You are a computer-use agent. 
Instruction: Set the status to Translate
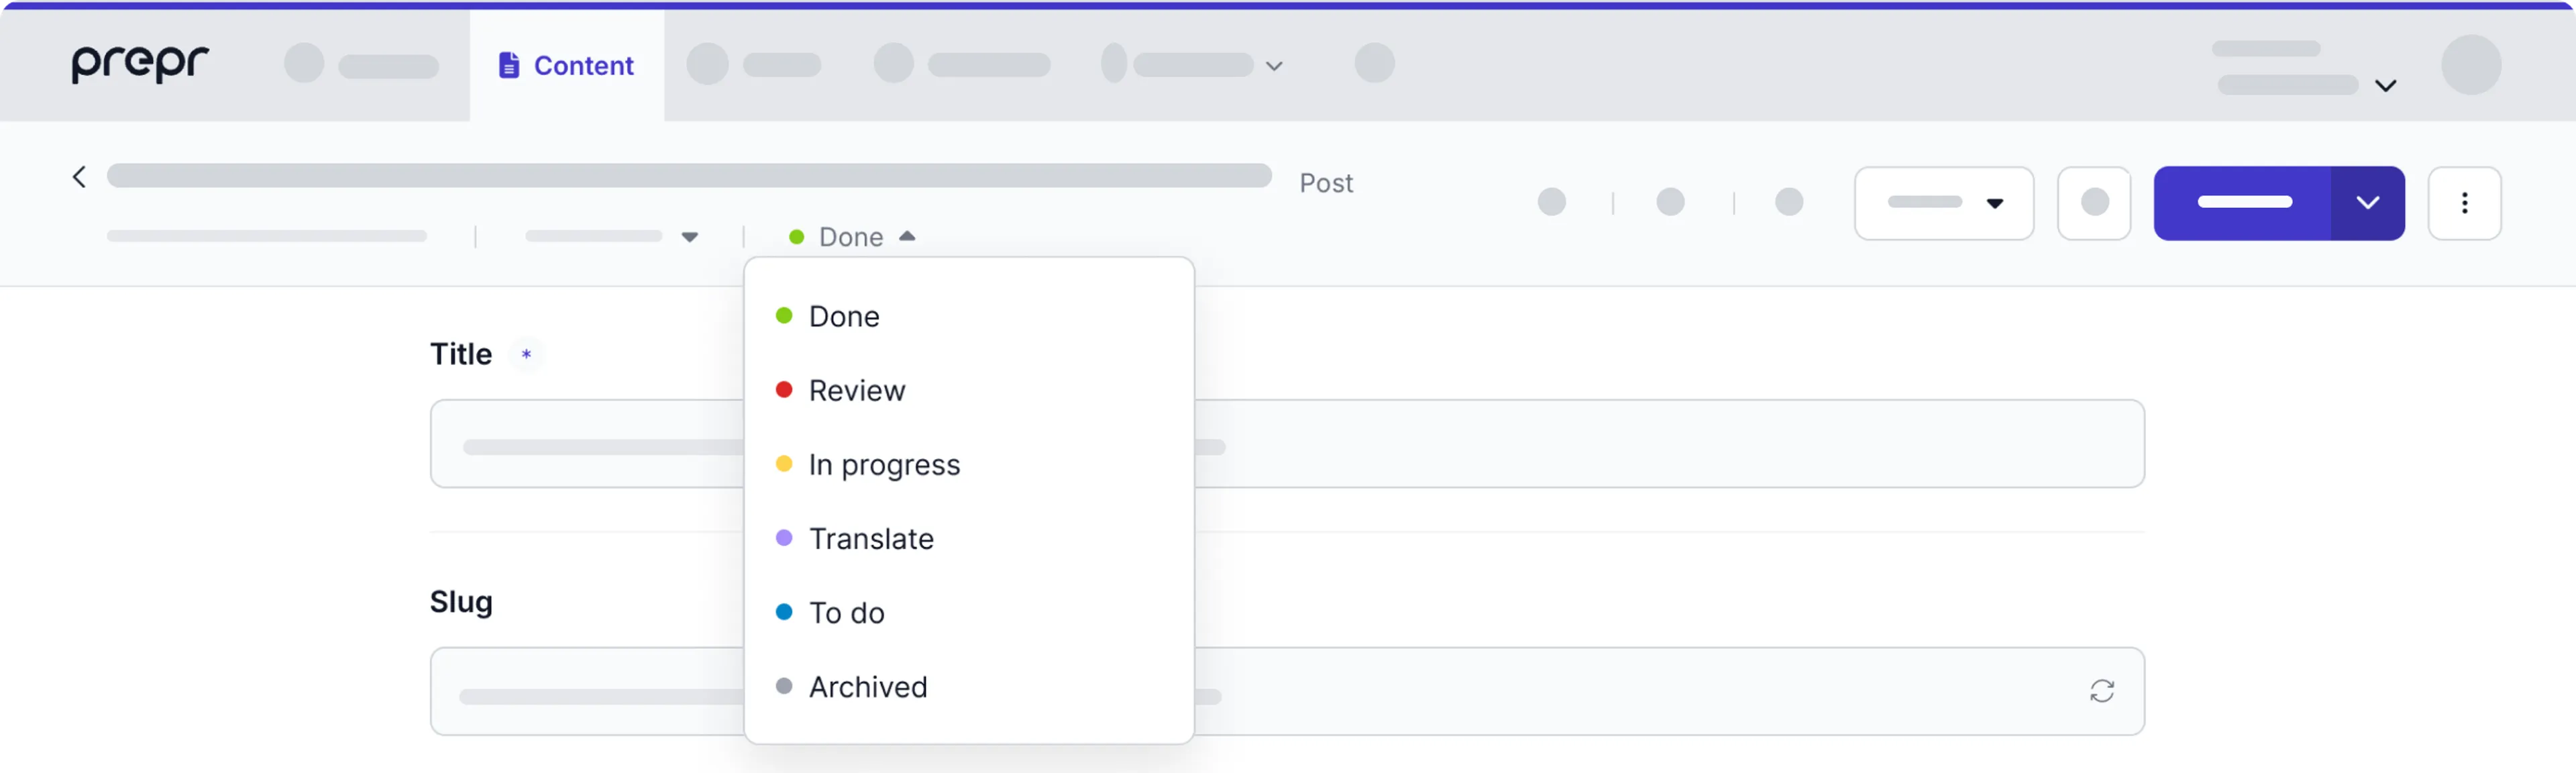[x=871, y=538]
